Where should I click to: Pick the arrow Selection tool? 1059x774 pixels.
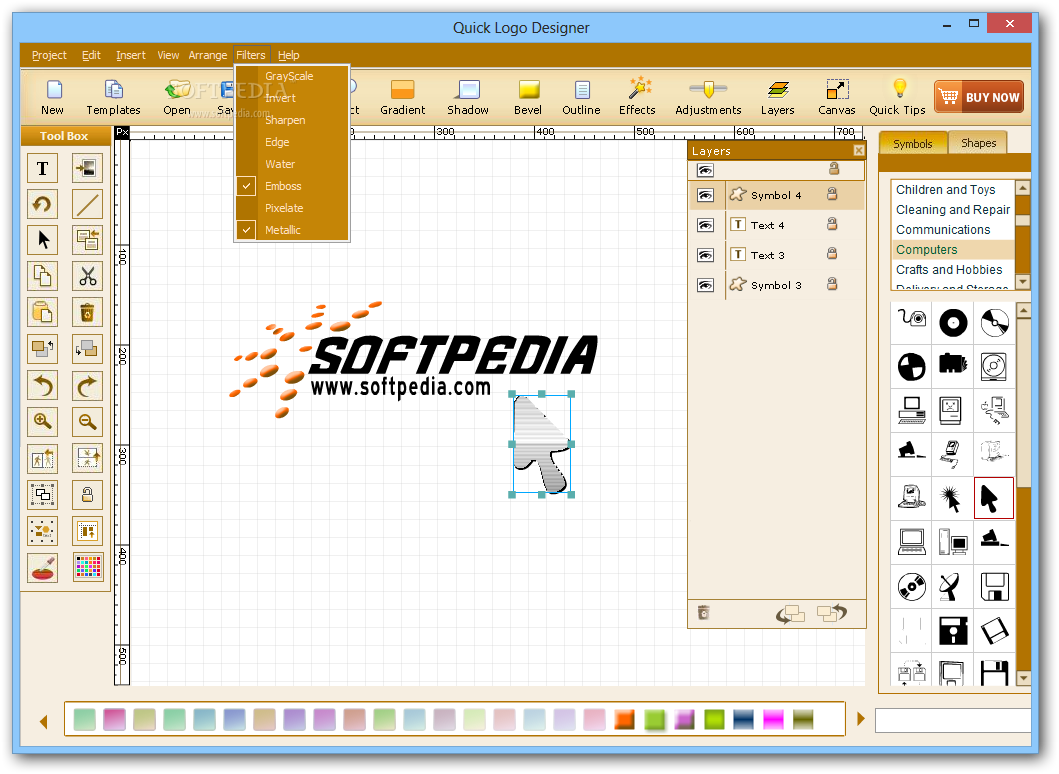[x=43, y=240]
